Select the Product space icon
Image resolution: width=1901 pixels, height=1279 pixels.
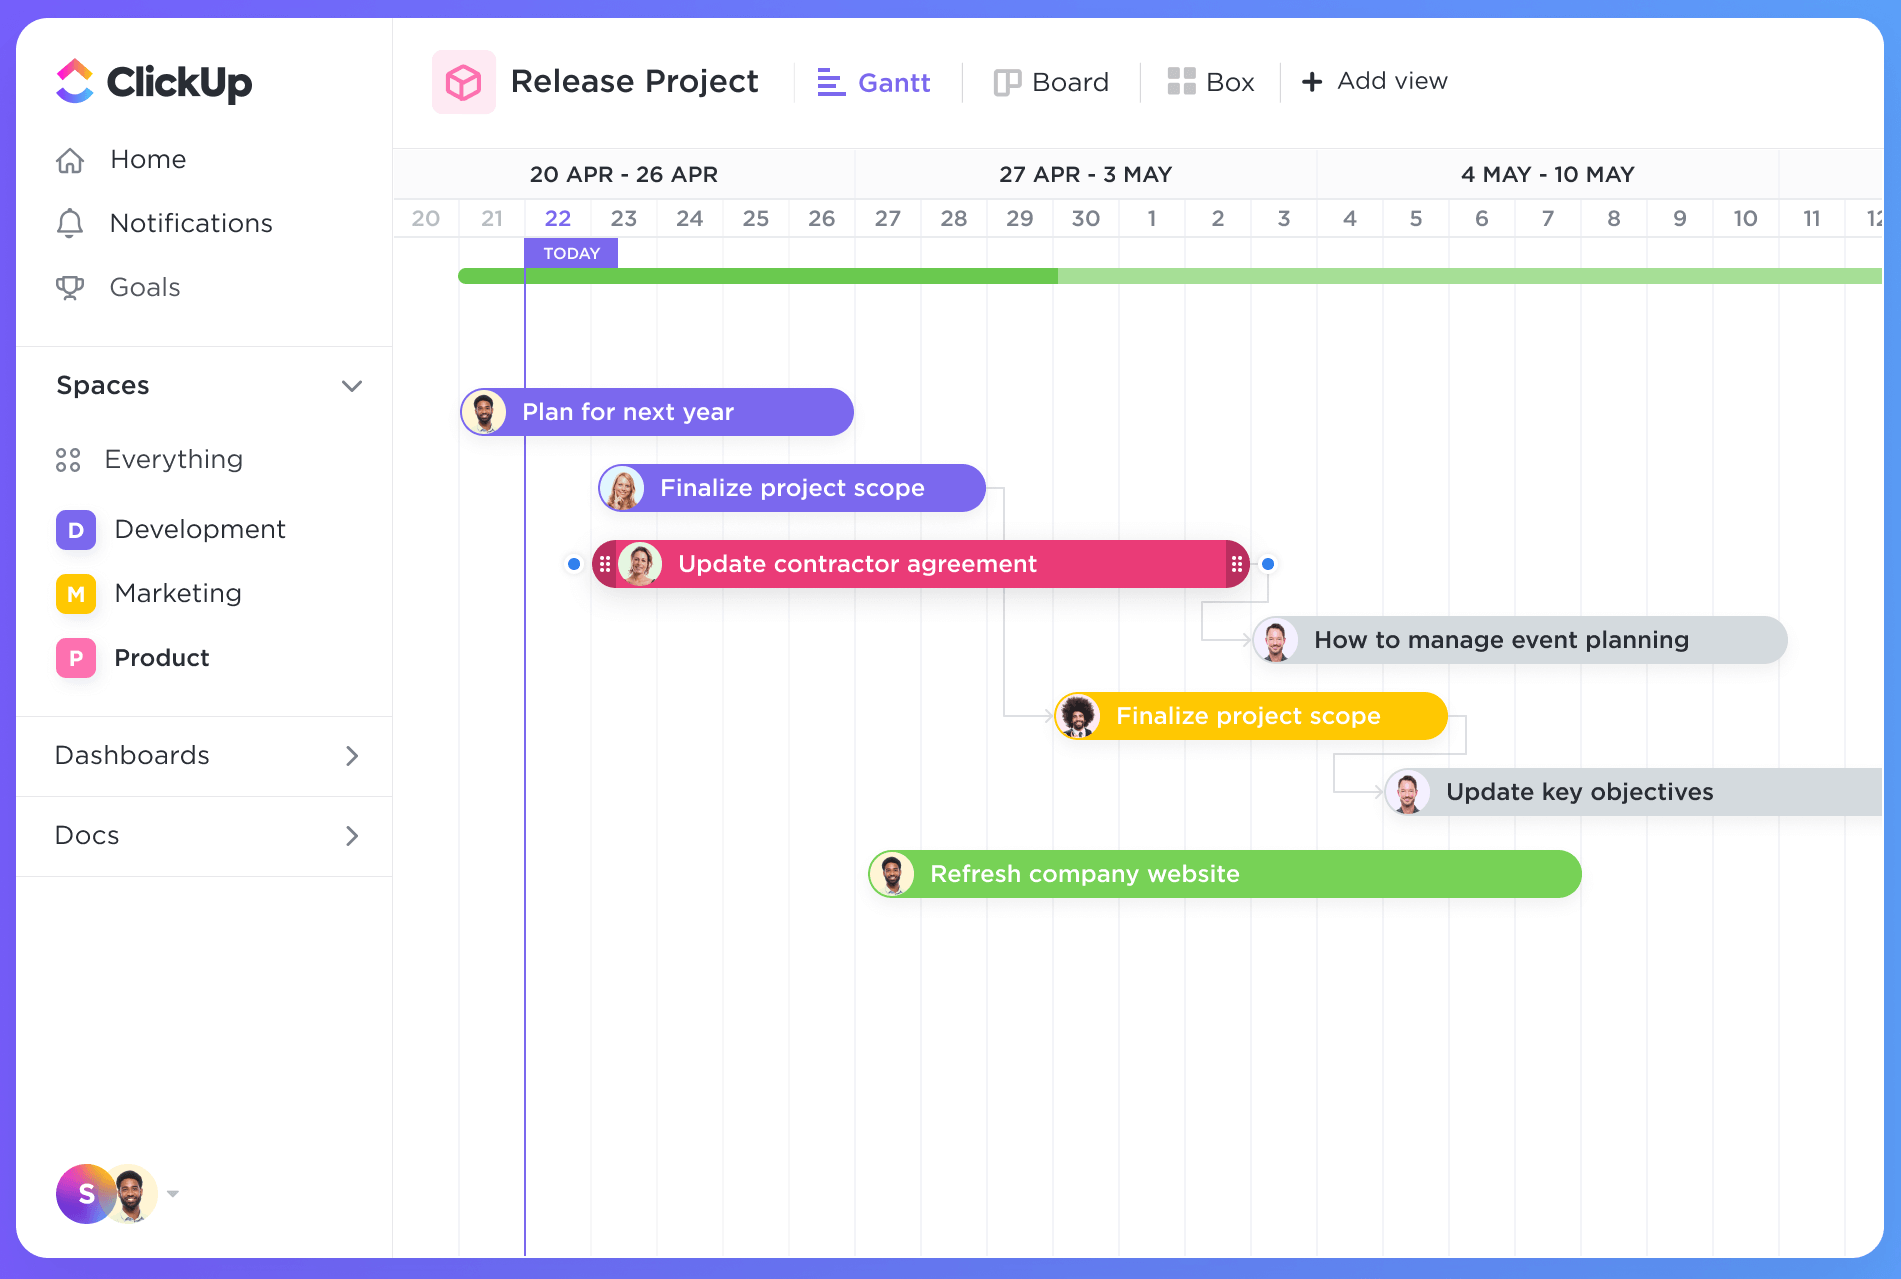coord(75,657)
